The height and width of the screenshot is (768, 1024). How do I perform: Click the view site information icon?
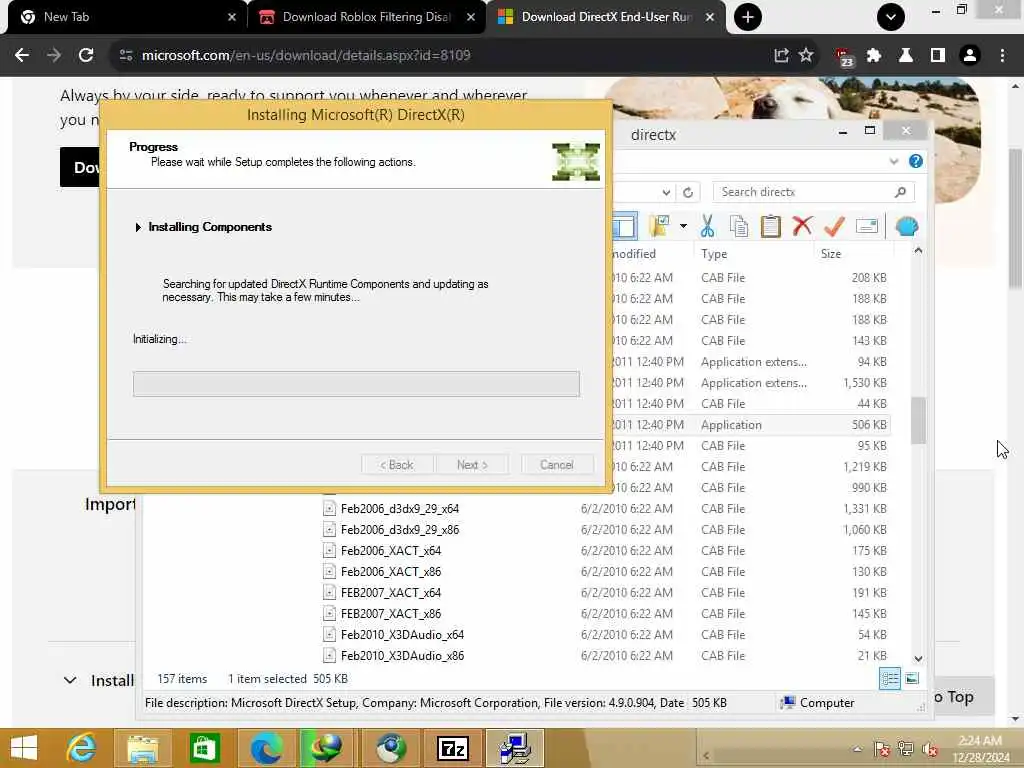(126, 56)
